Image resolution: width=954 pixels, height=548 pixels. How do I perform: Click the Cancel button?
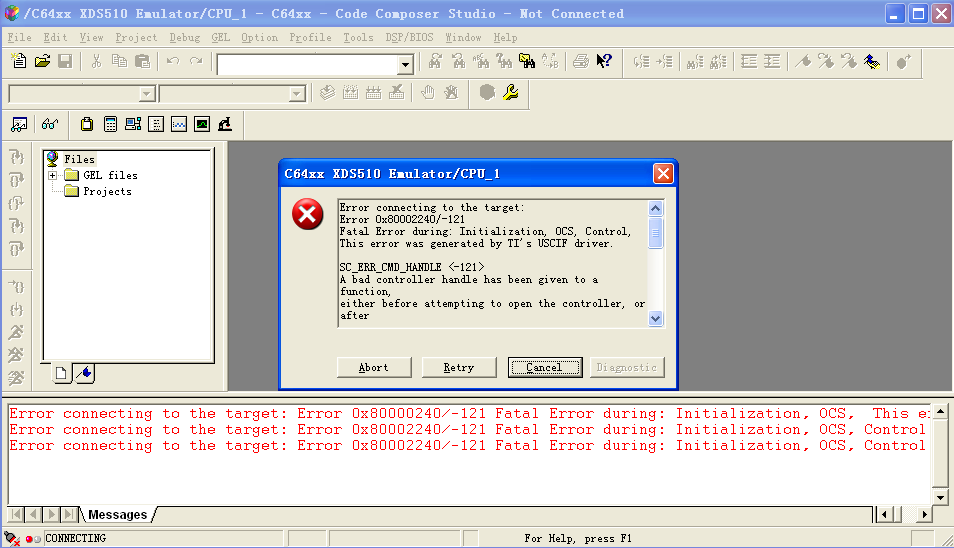[x=545, y=367]
